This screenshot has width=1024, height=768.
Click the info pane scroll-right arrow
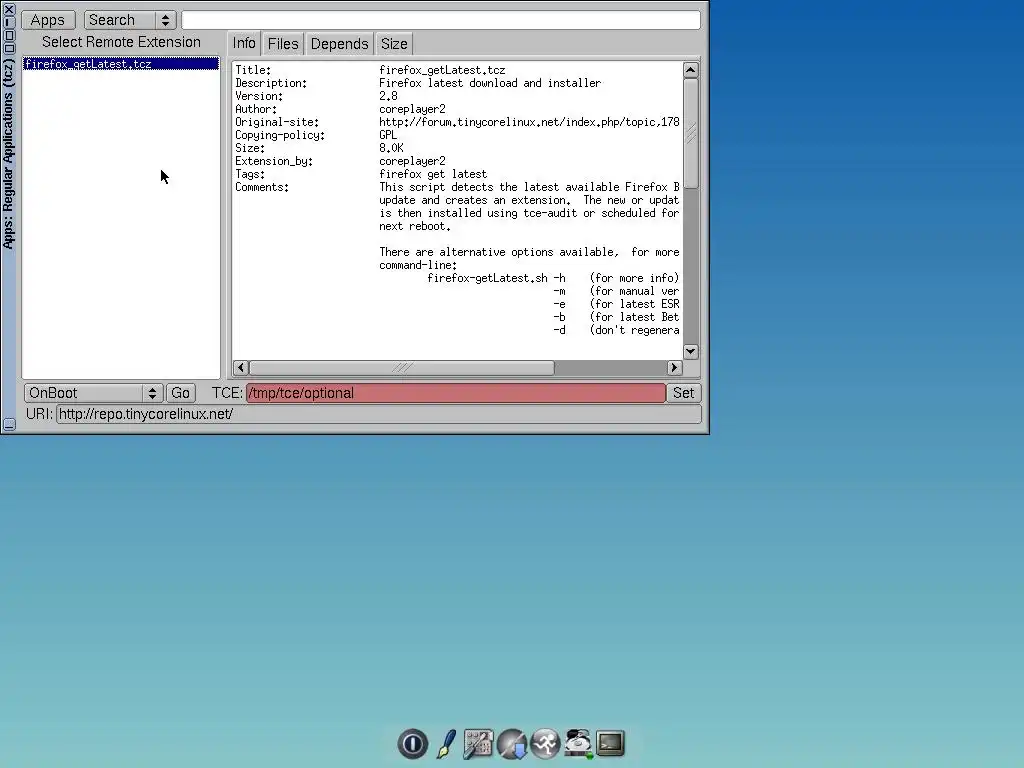675,368
